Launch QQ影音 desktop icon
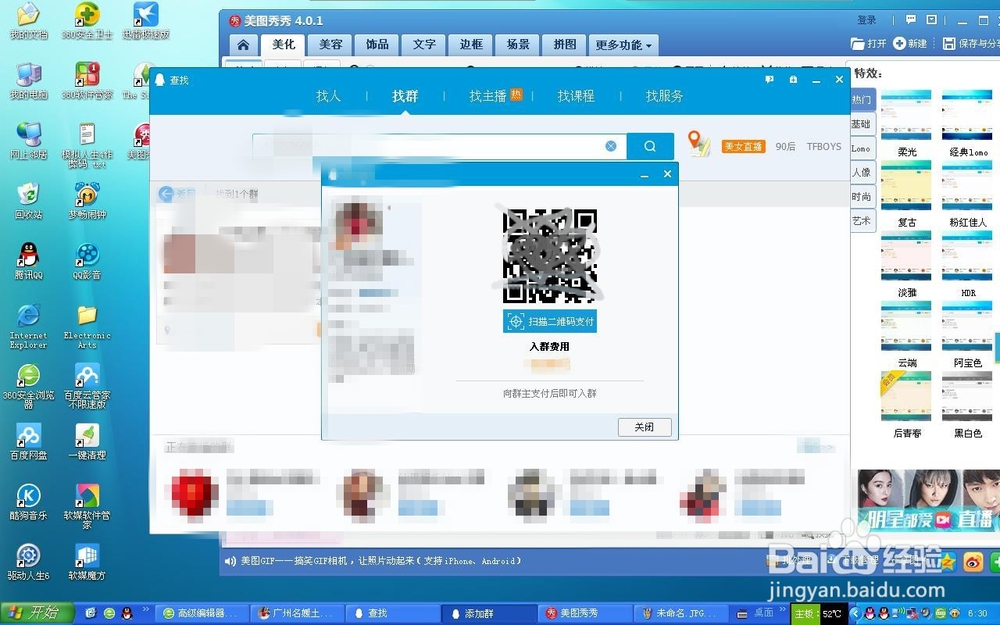The image size is (1000, 625). coord(87,261)
